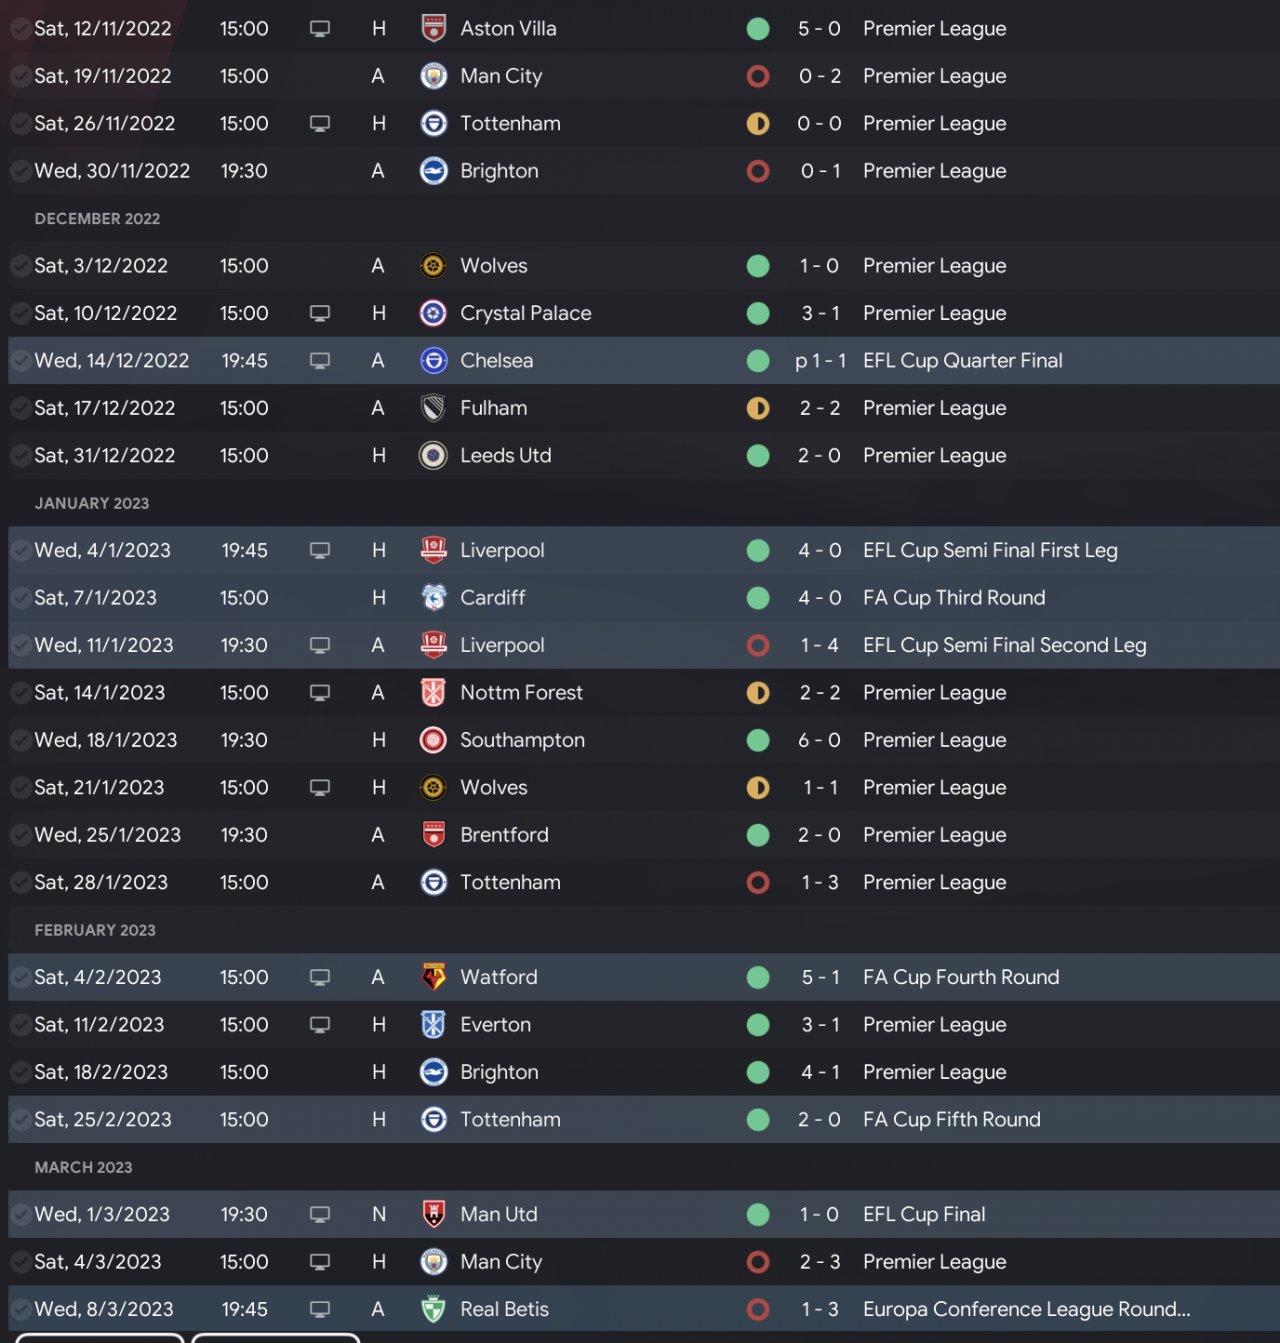Click the Cardiff club badge
This screenshot has height=1343, width=1280.
pyautogui.click(x=433, y=598)
